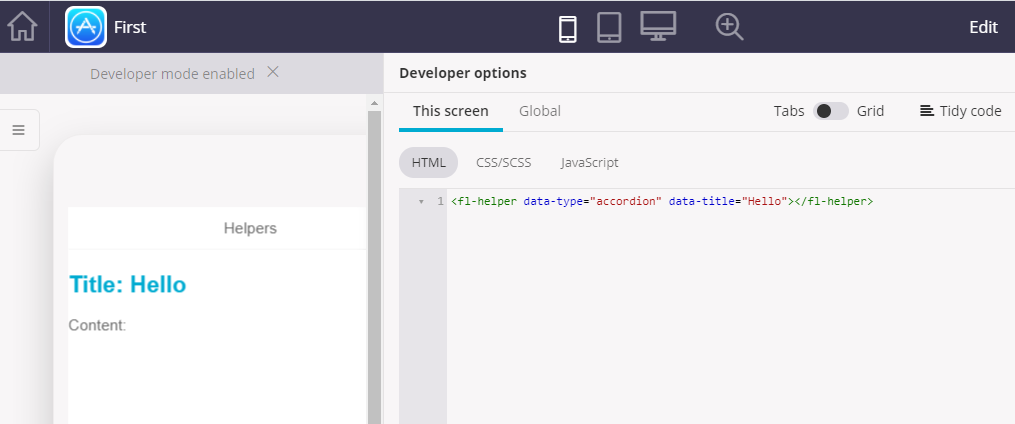Switch to mobile phone preview

(x=568, y=27)
